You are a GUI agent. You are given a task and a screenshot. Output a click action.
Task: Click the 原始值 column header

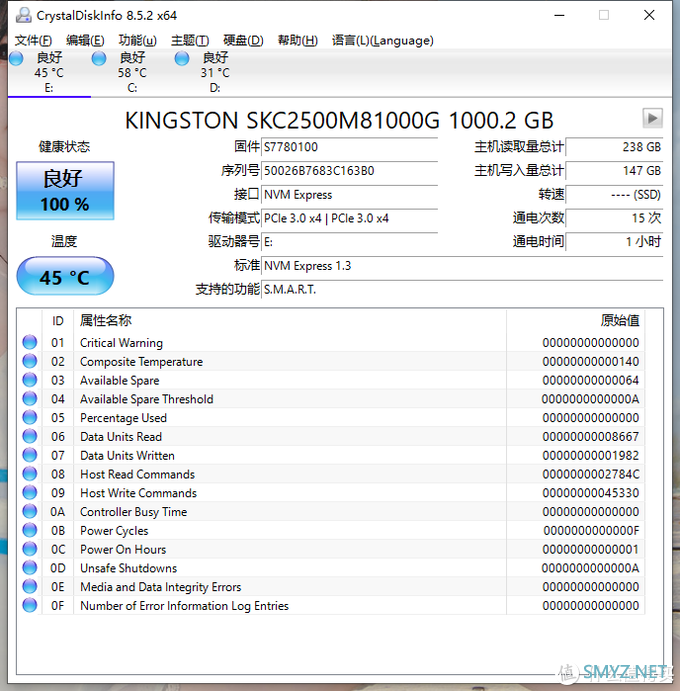576,321
